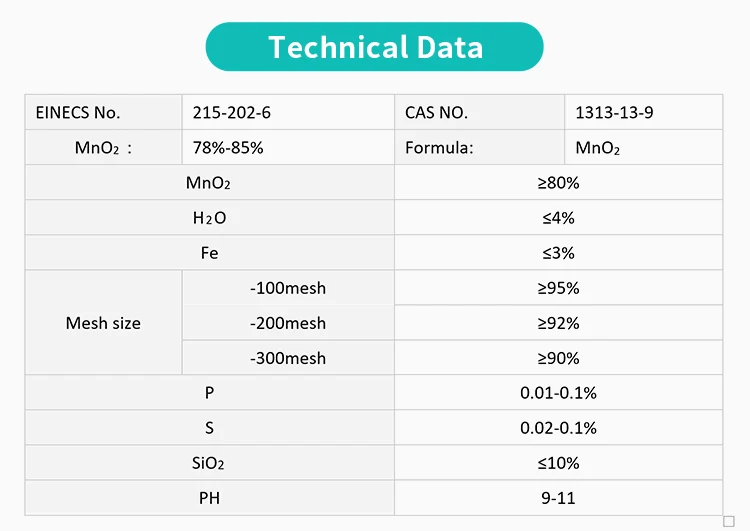This screenshot has height=531, width=750.
Task: Click the -100mesh cell
Action: click(x=288, y=288)
